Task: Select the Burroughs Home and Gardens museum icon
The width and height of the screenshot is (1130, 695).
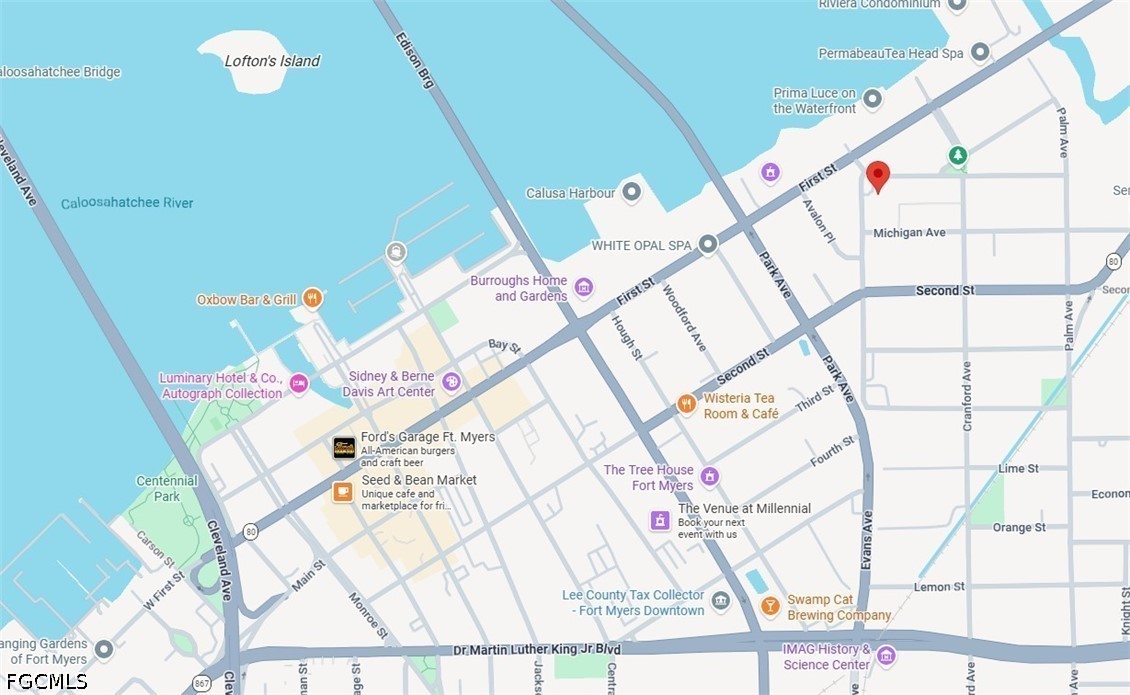Action: 584,288
